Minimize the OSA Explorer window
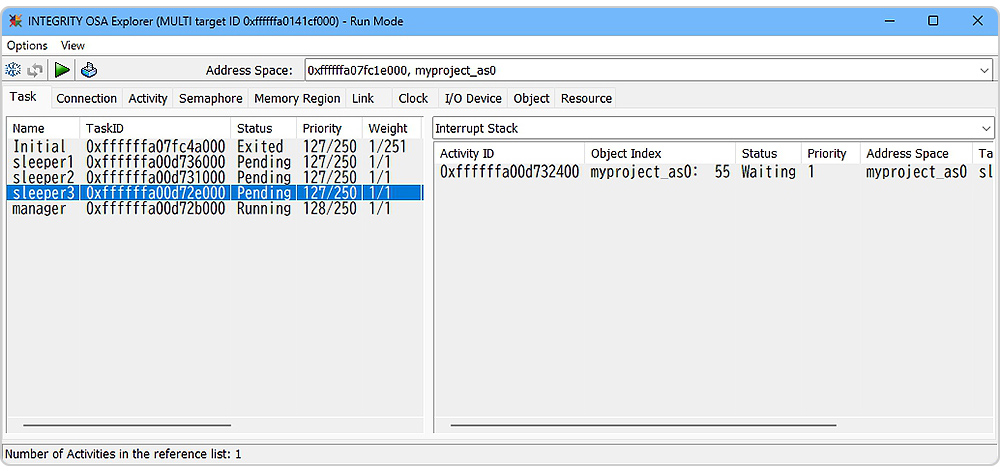1000x471 pixels. point(890,21)
